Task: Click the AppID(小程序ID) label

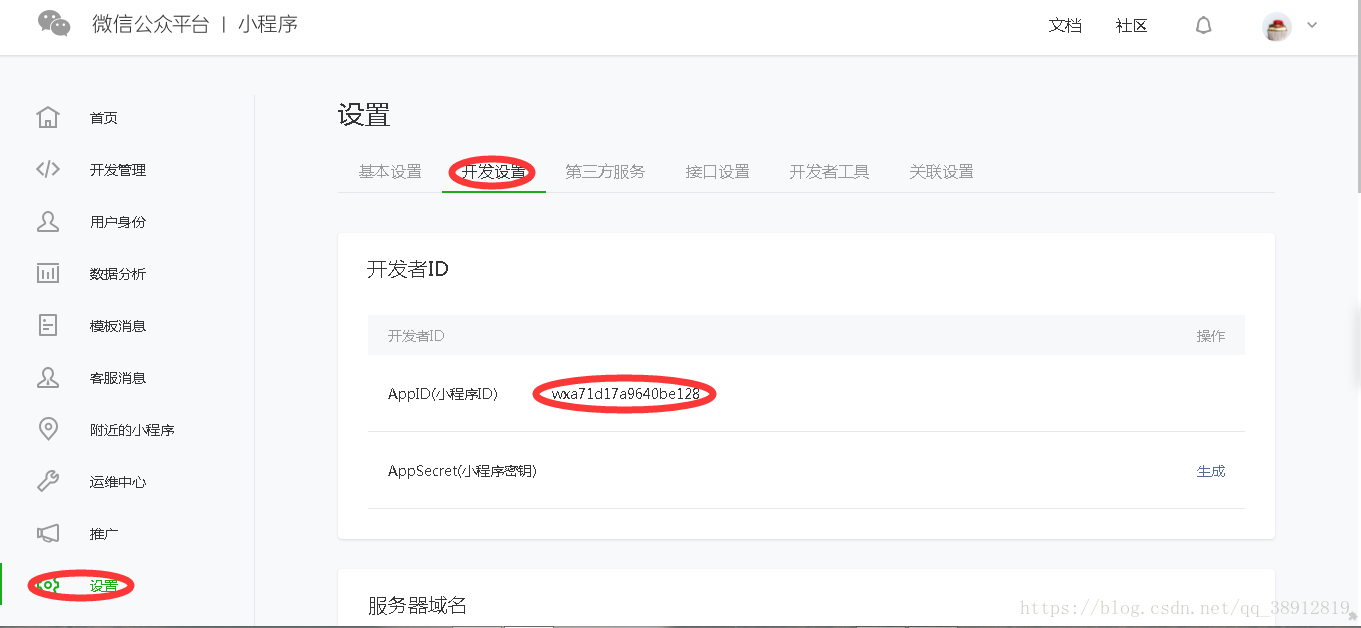Action: tap(443, 394)
